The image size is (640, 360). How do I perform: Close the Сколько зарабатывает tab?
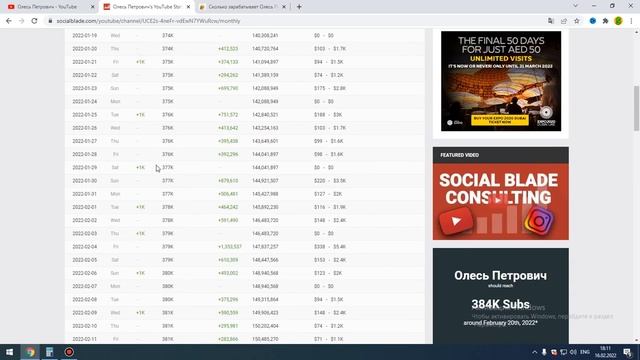pos(284,7)
